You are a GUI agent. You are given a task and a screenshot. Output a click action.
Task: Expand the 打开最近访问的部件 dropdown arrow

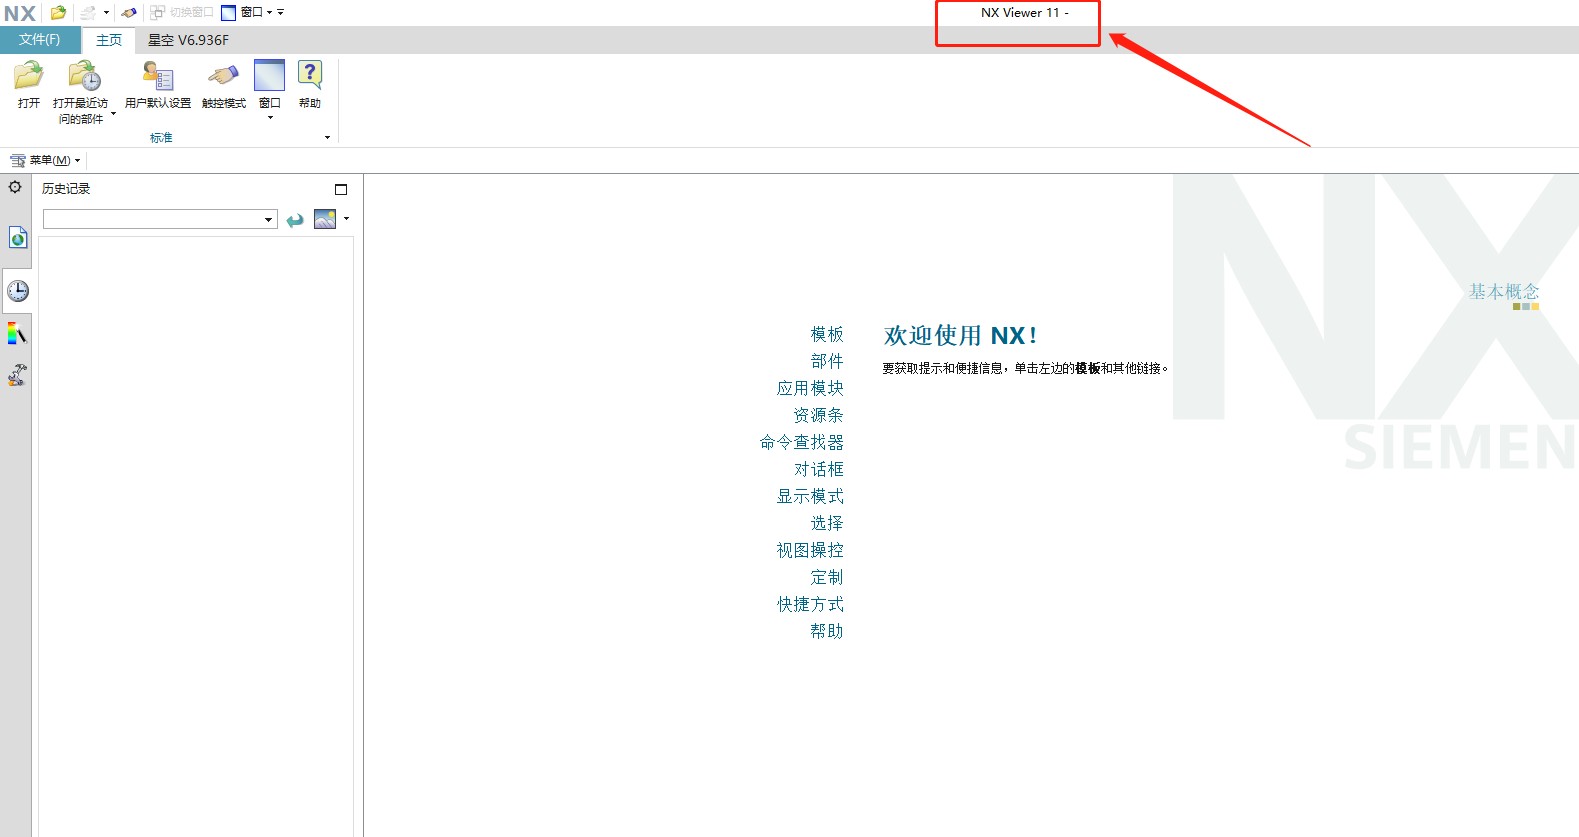click(113, 114)
